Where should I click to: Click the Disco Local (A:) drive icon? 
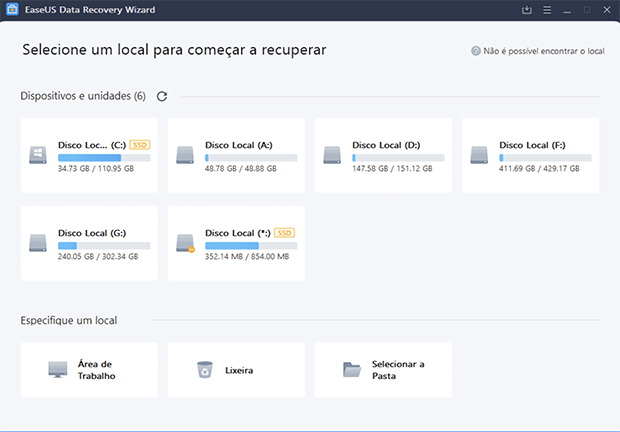point(185,156)
